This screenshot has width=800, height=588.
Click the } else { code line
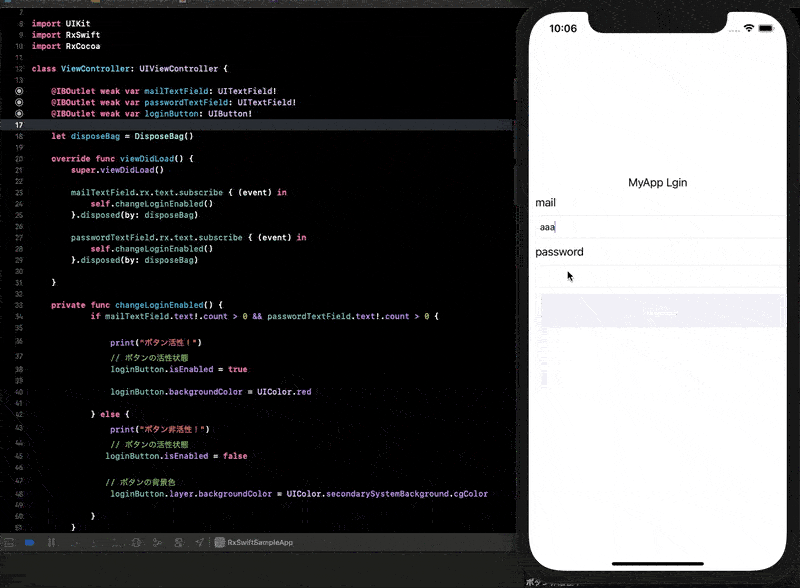[x=110, y=414]
